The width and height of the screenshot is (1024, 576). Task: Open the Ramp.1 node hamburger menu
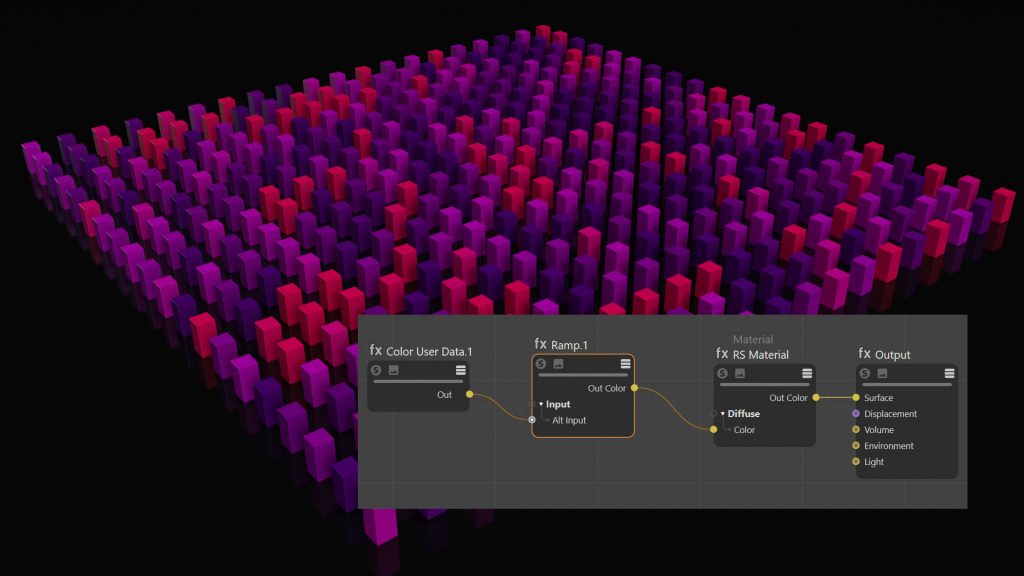[625, 364]
